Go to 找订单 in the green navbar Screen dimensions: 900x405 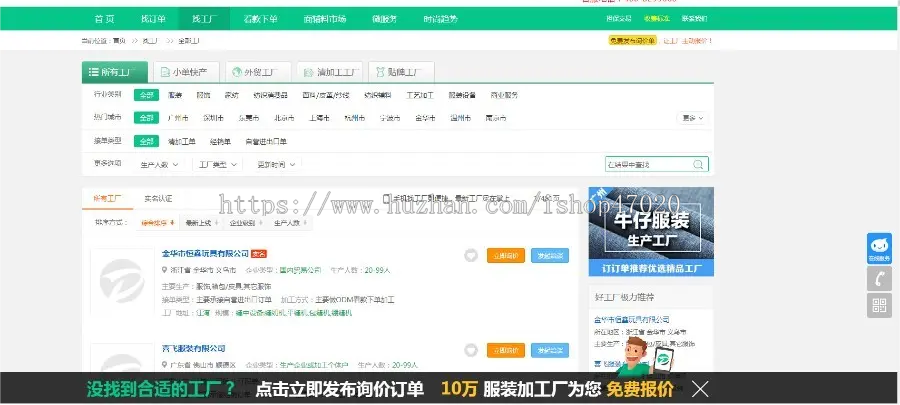pos(153,19)
